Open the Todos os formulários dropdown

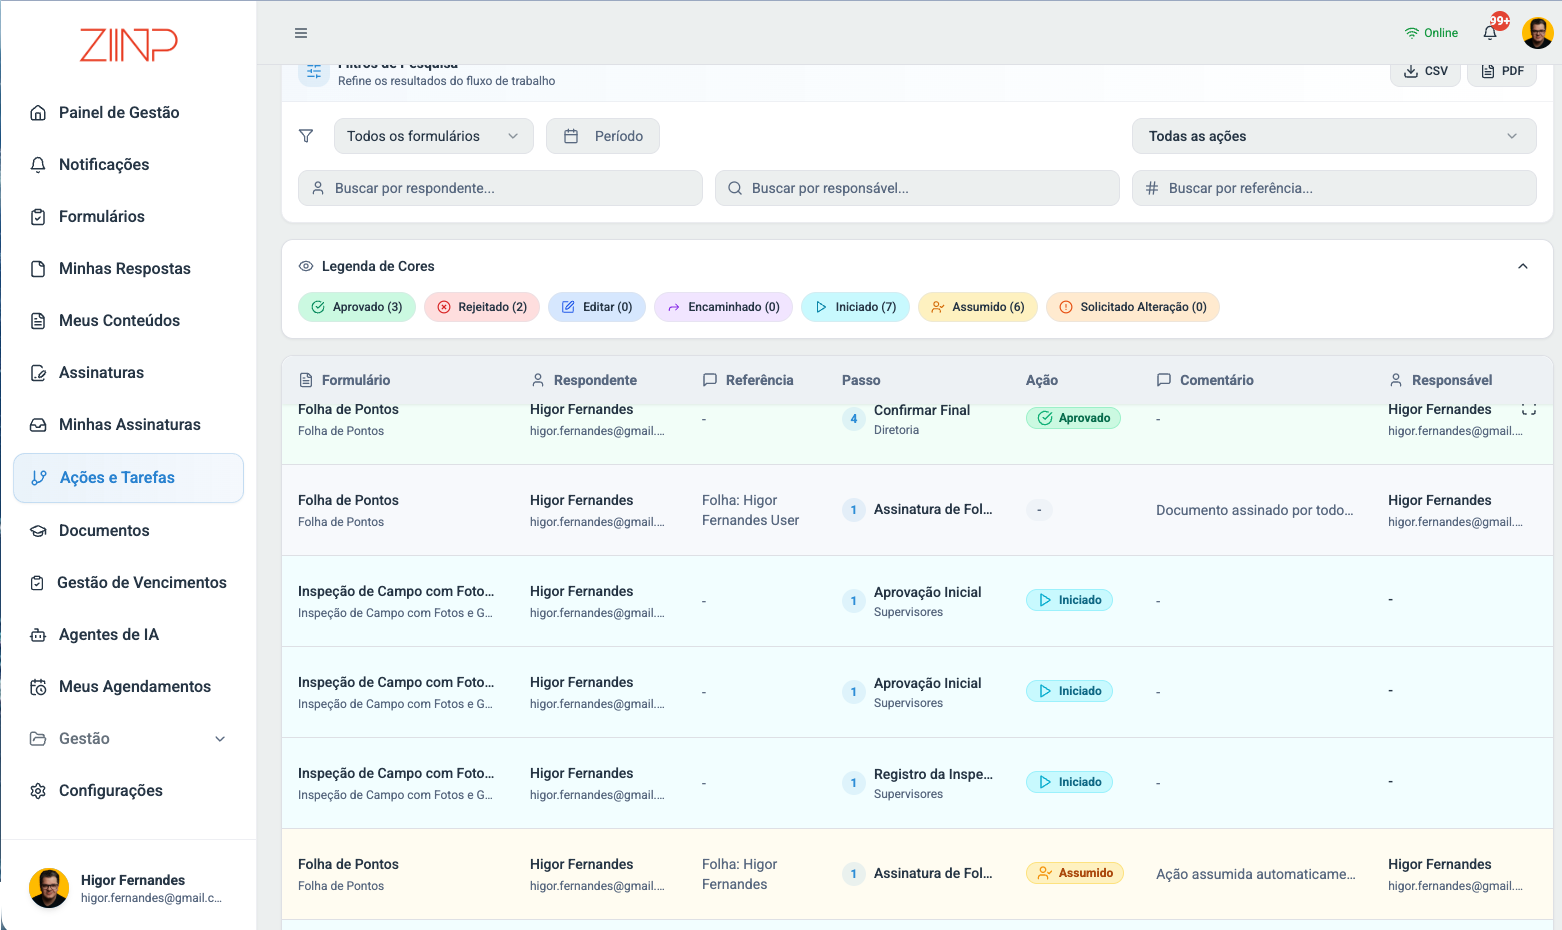pyautogui.click(x=433, y=136)
